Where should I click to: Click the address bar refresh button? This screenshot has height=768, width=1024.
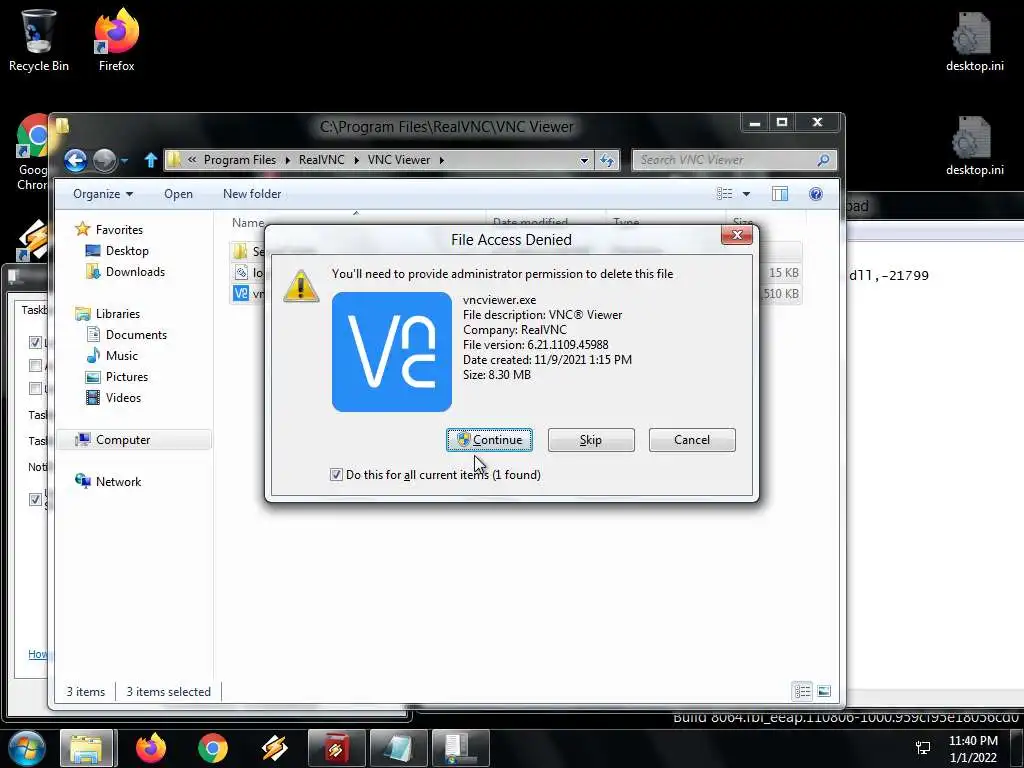[x=607, y=160]
